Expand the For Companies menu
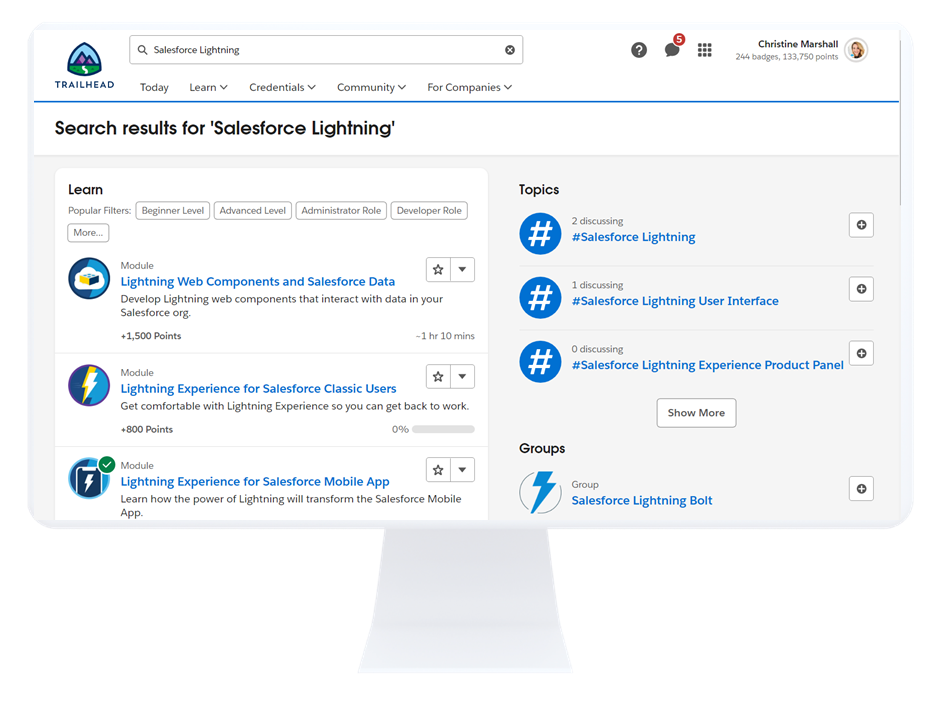 [469, 87]
